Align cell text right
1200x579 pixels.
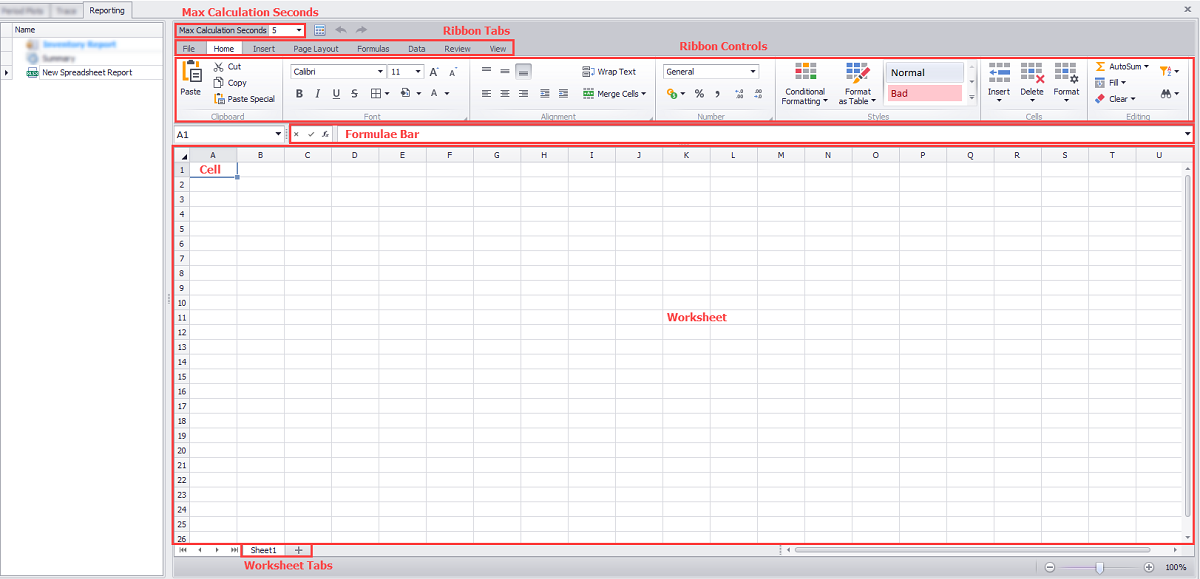524,93
